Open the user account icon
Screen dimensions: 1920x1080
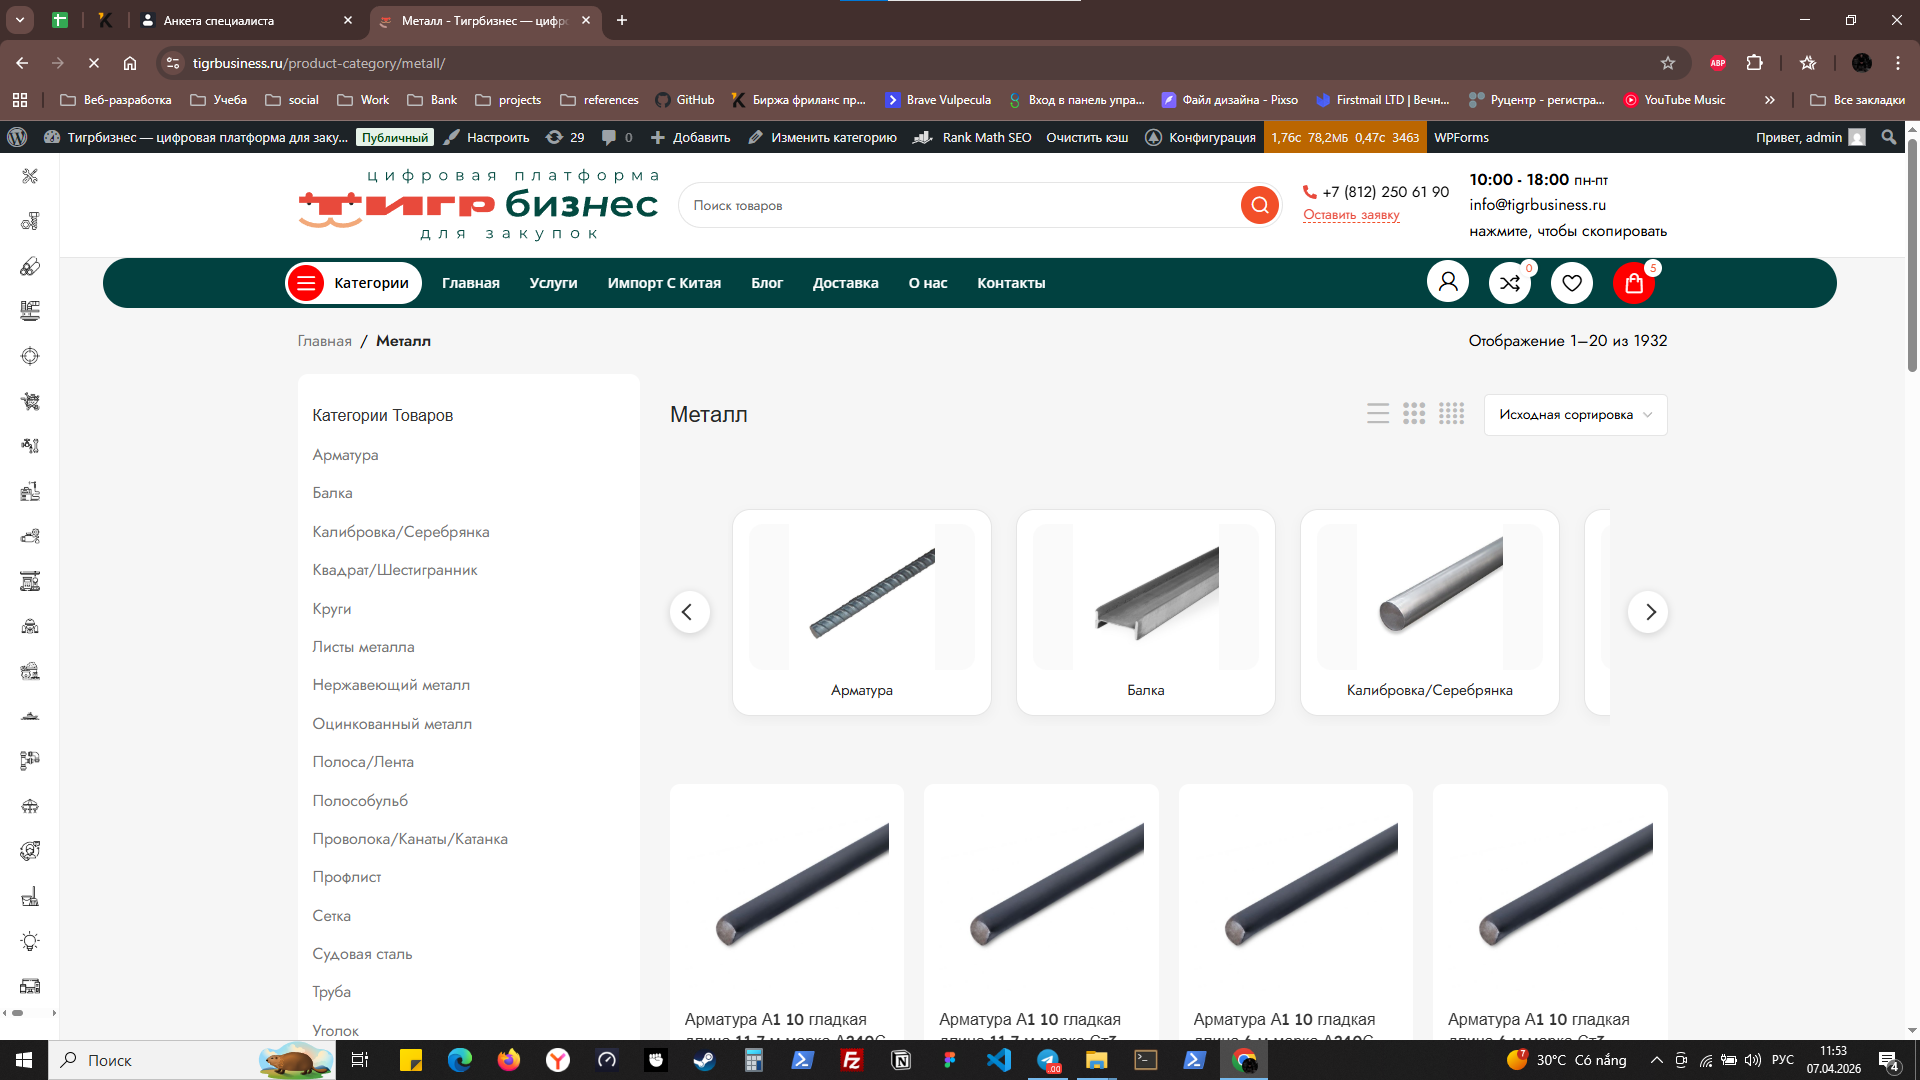tap(1447, 283)
